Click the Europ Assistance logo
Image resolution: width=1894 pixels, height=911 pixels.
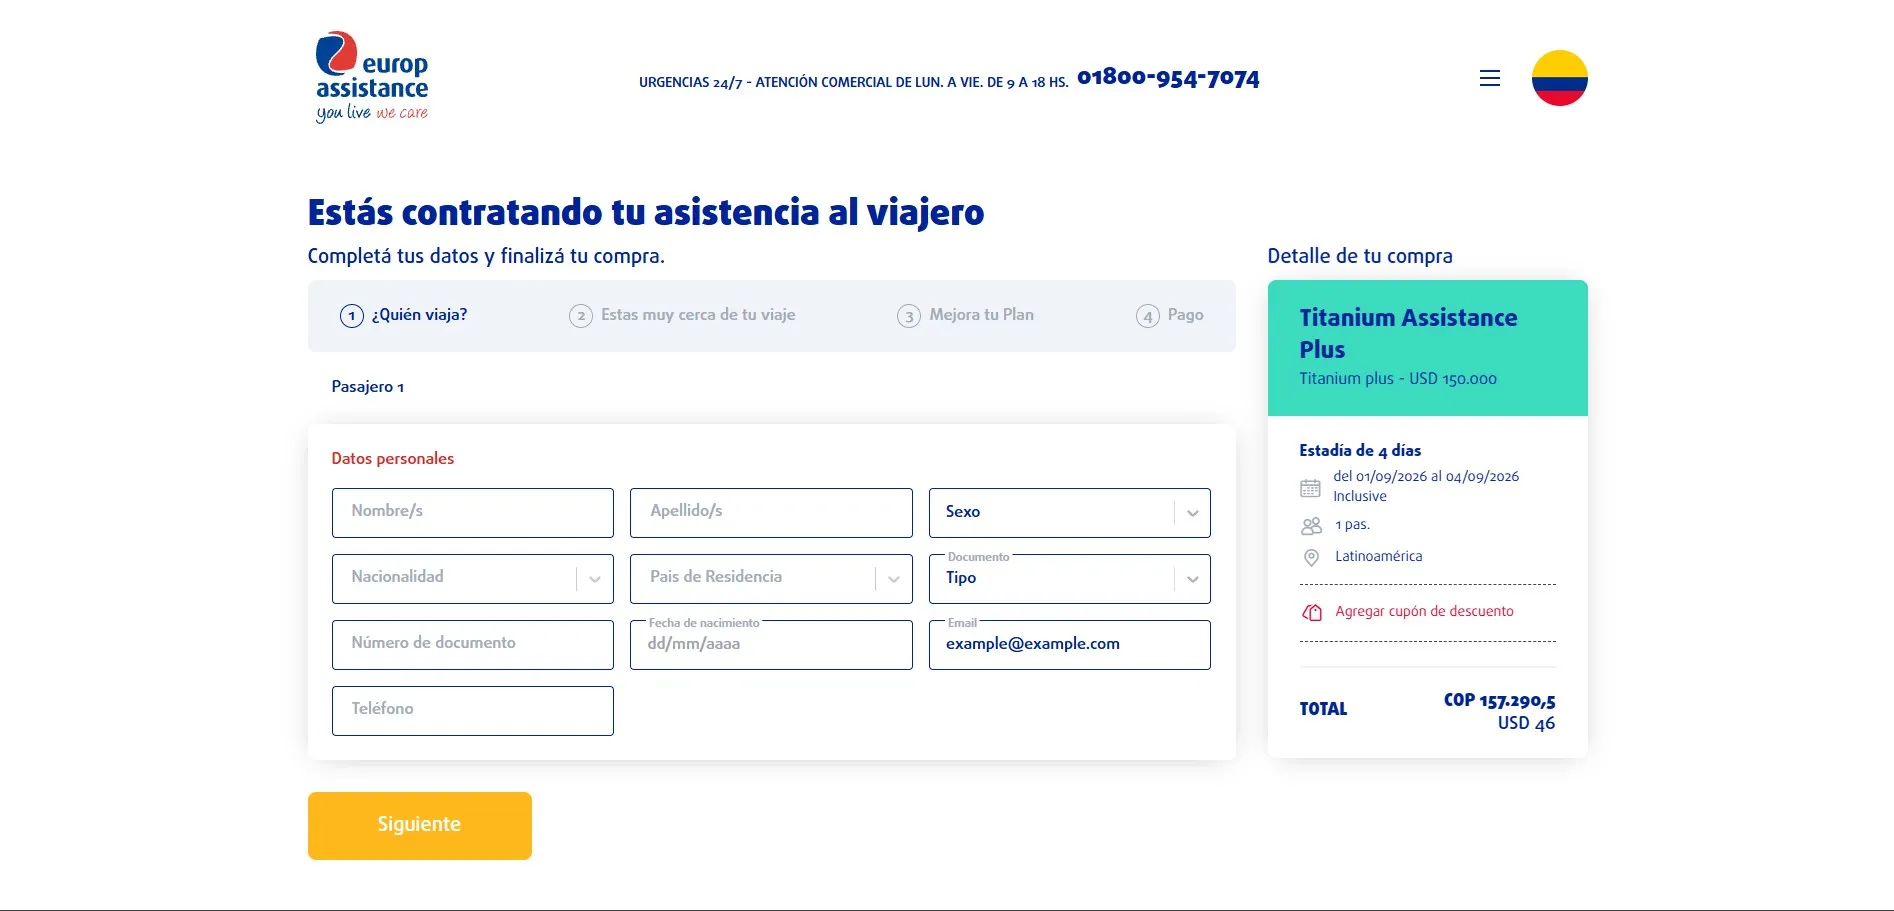click(372, 77)
